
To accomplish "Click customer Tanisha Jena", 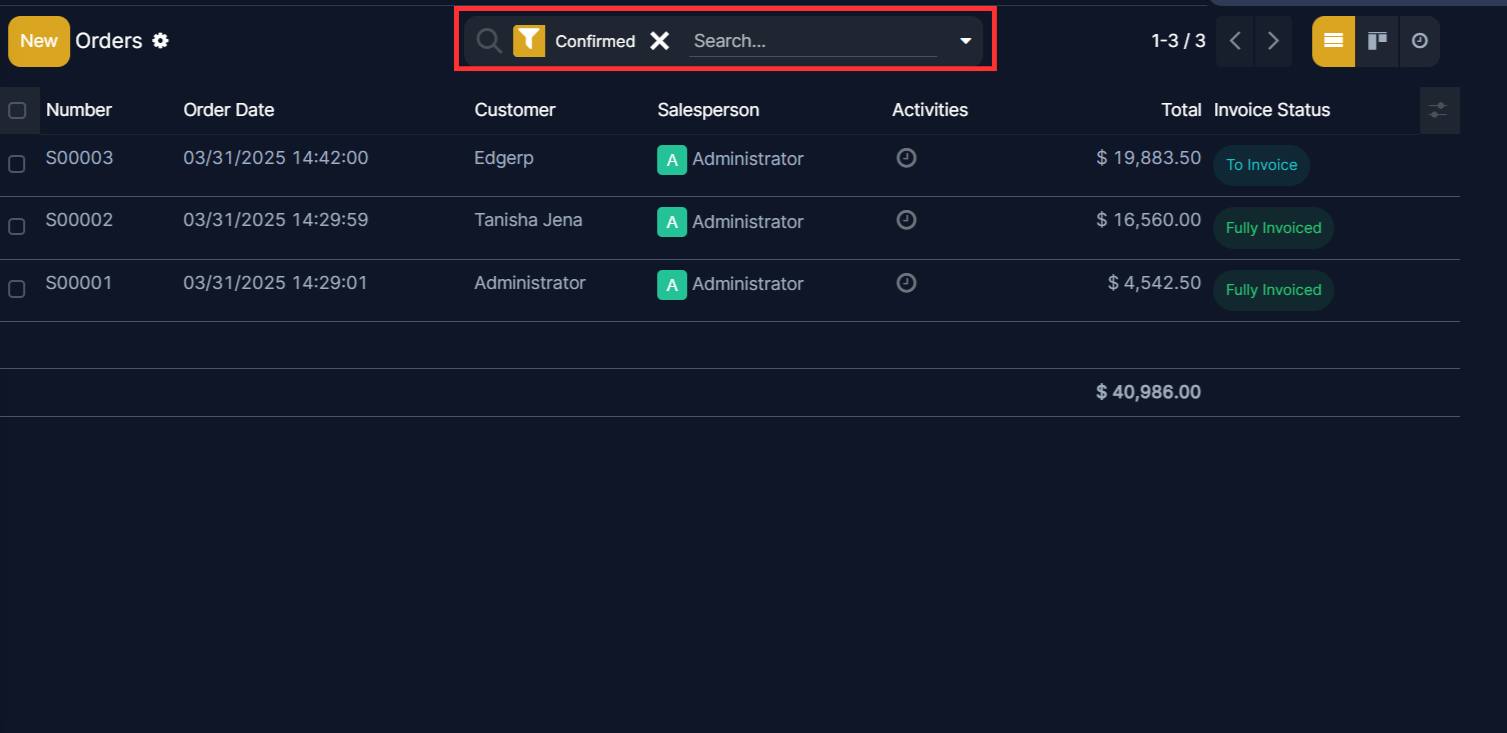I will pos(528,220).
